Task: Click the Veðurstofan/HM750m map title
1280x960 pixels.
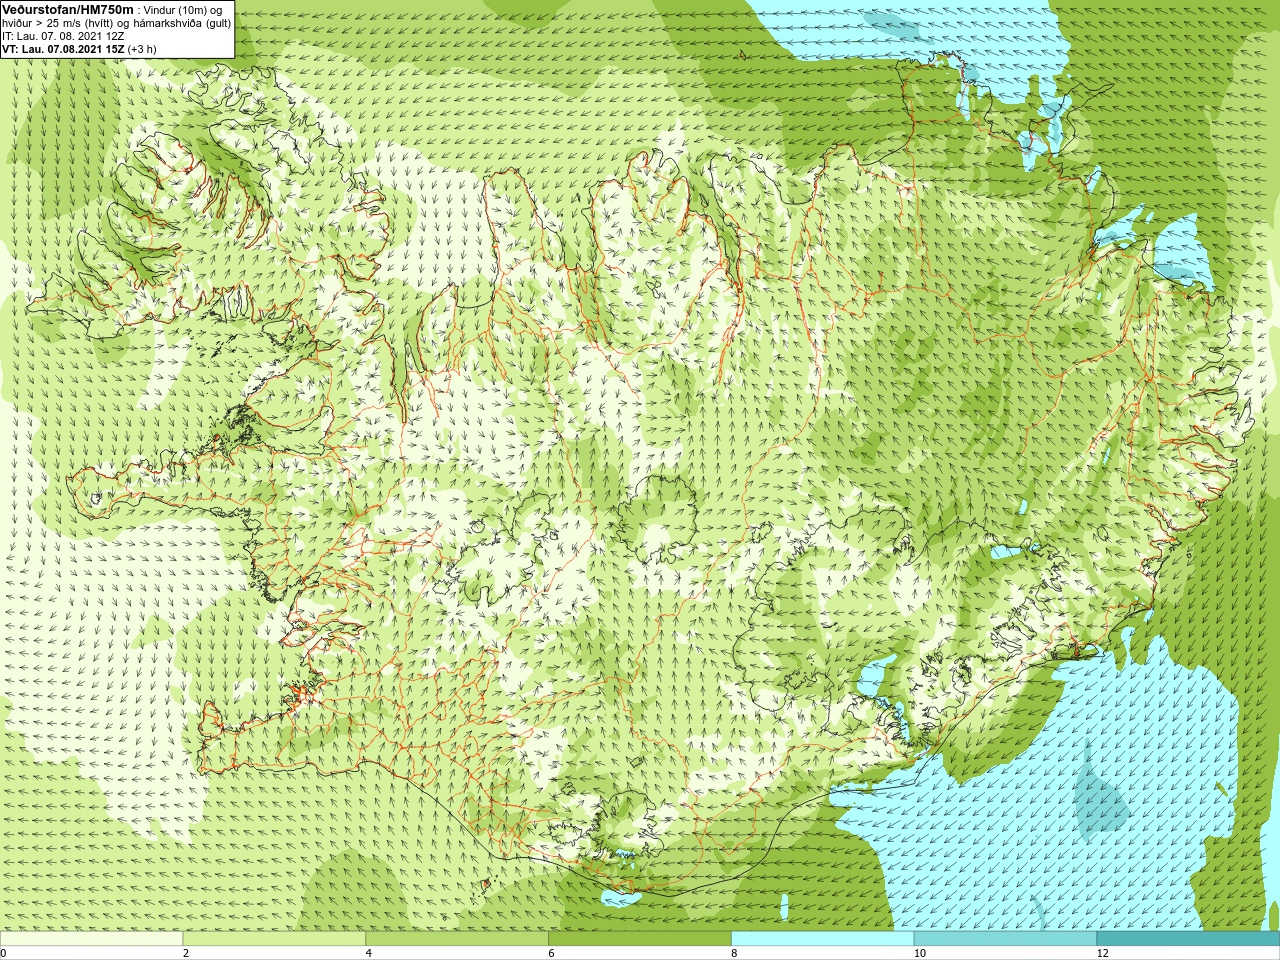Action: [x=68, y=9]
